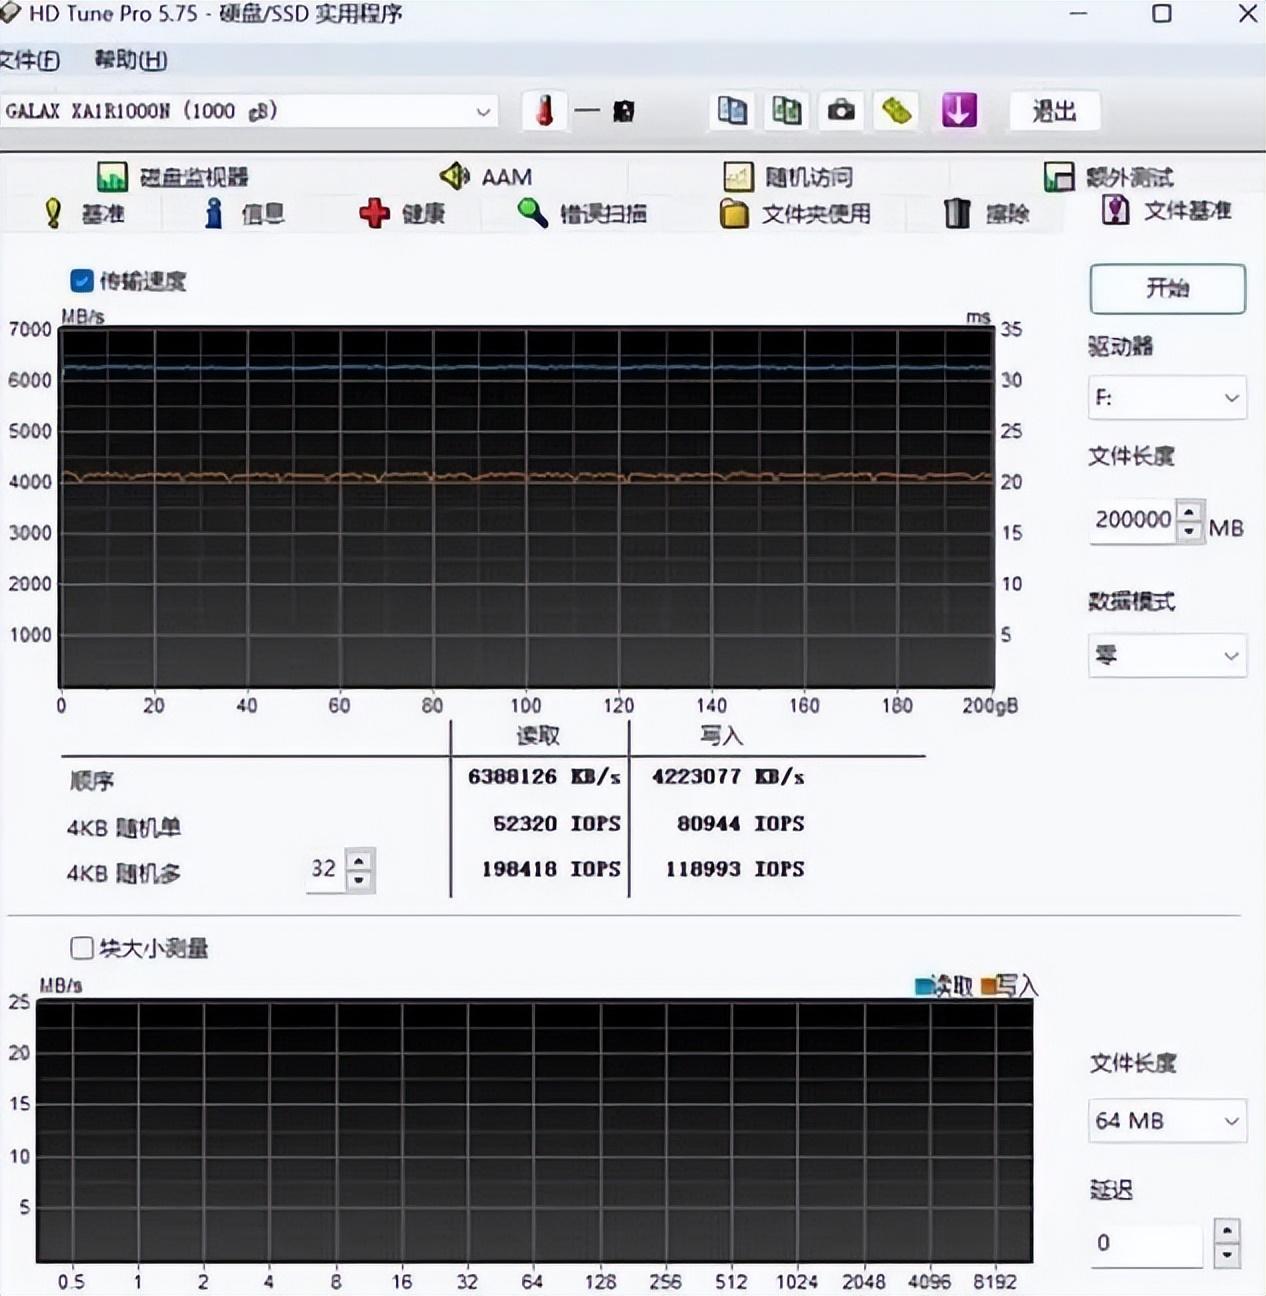Open the 帮助(H) menu

click(131, 60)
